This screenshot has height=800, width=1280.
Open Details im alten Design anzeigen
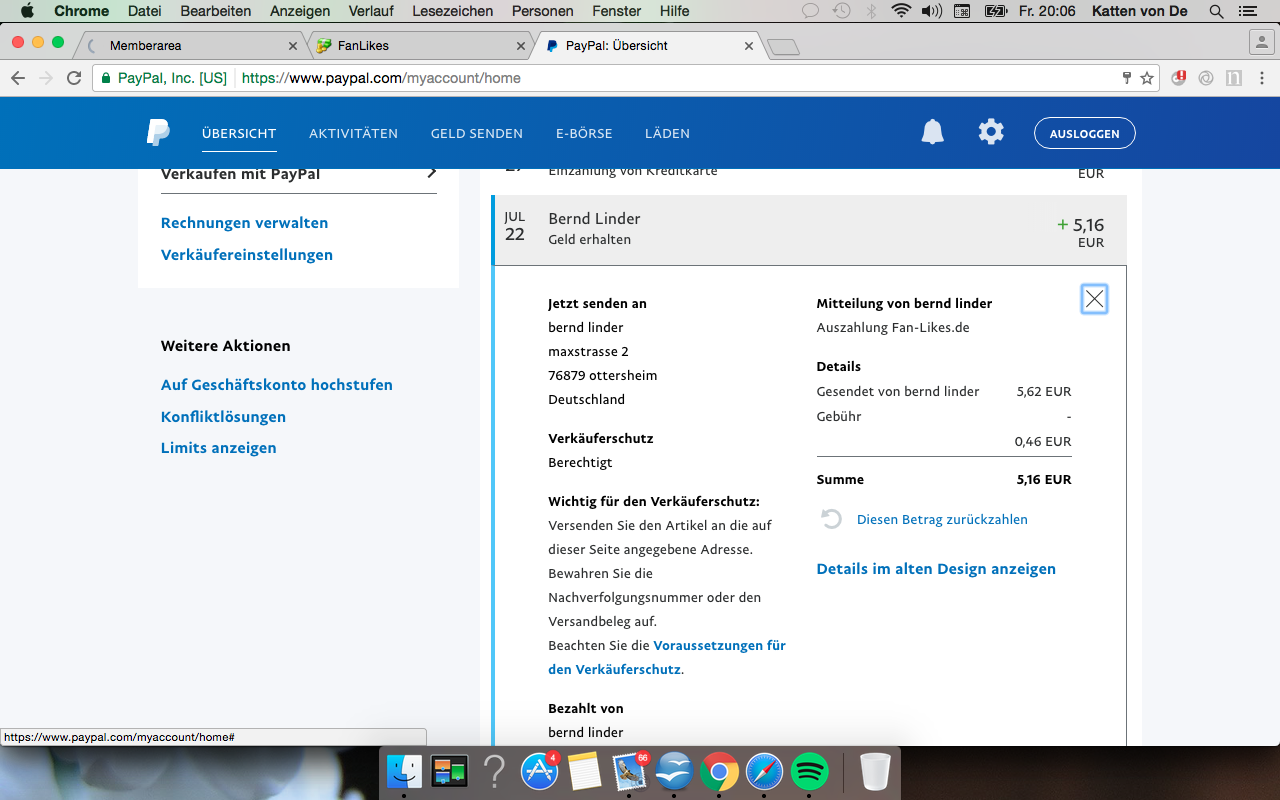(x=936, y=569)
